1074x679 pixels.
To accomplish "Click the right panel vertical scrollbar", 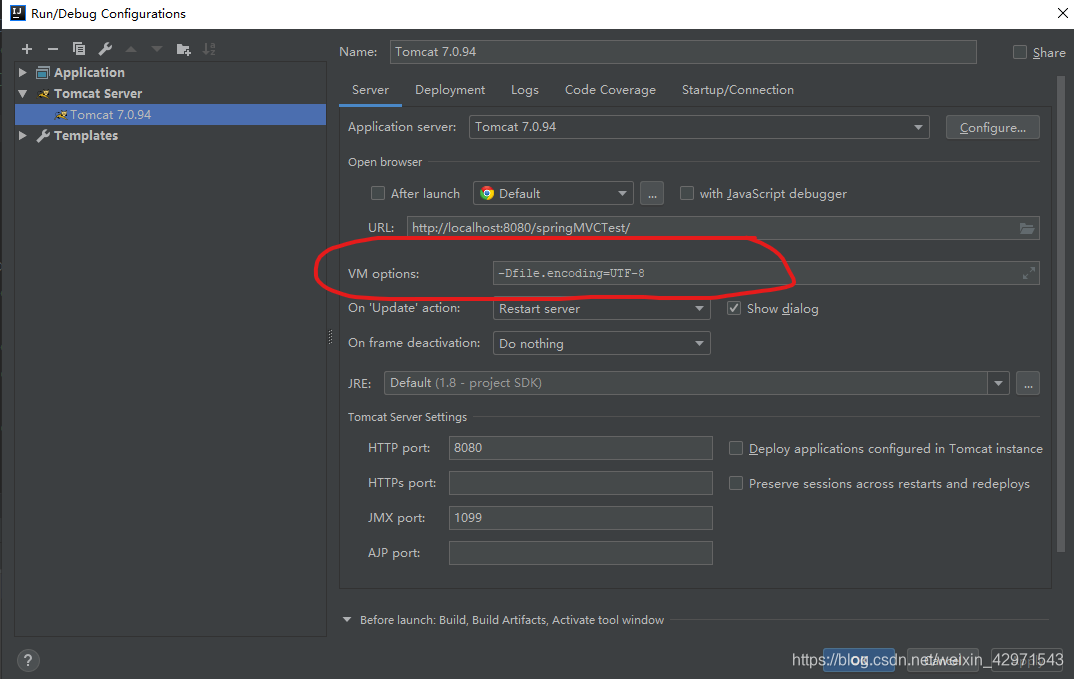I will (1062, 314).
